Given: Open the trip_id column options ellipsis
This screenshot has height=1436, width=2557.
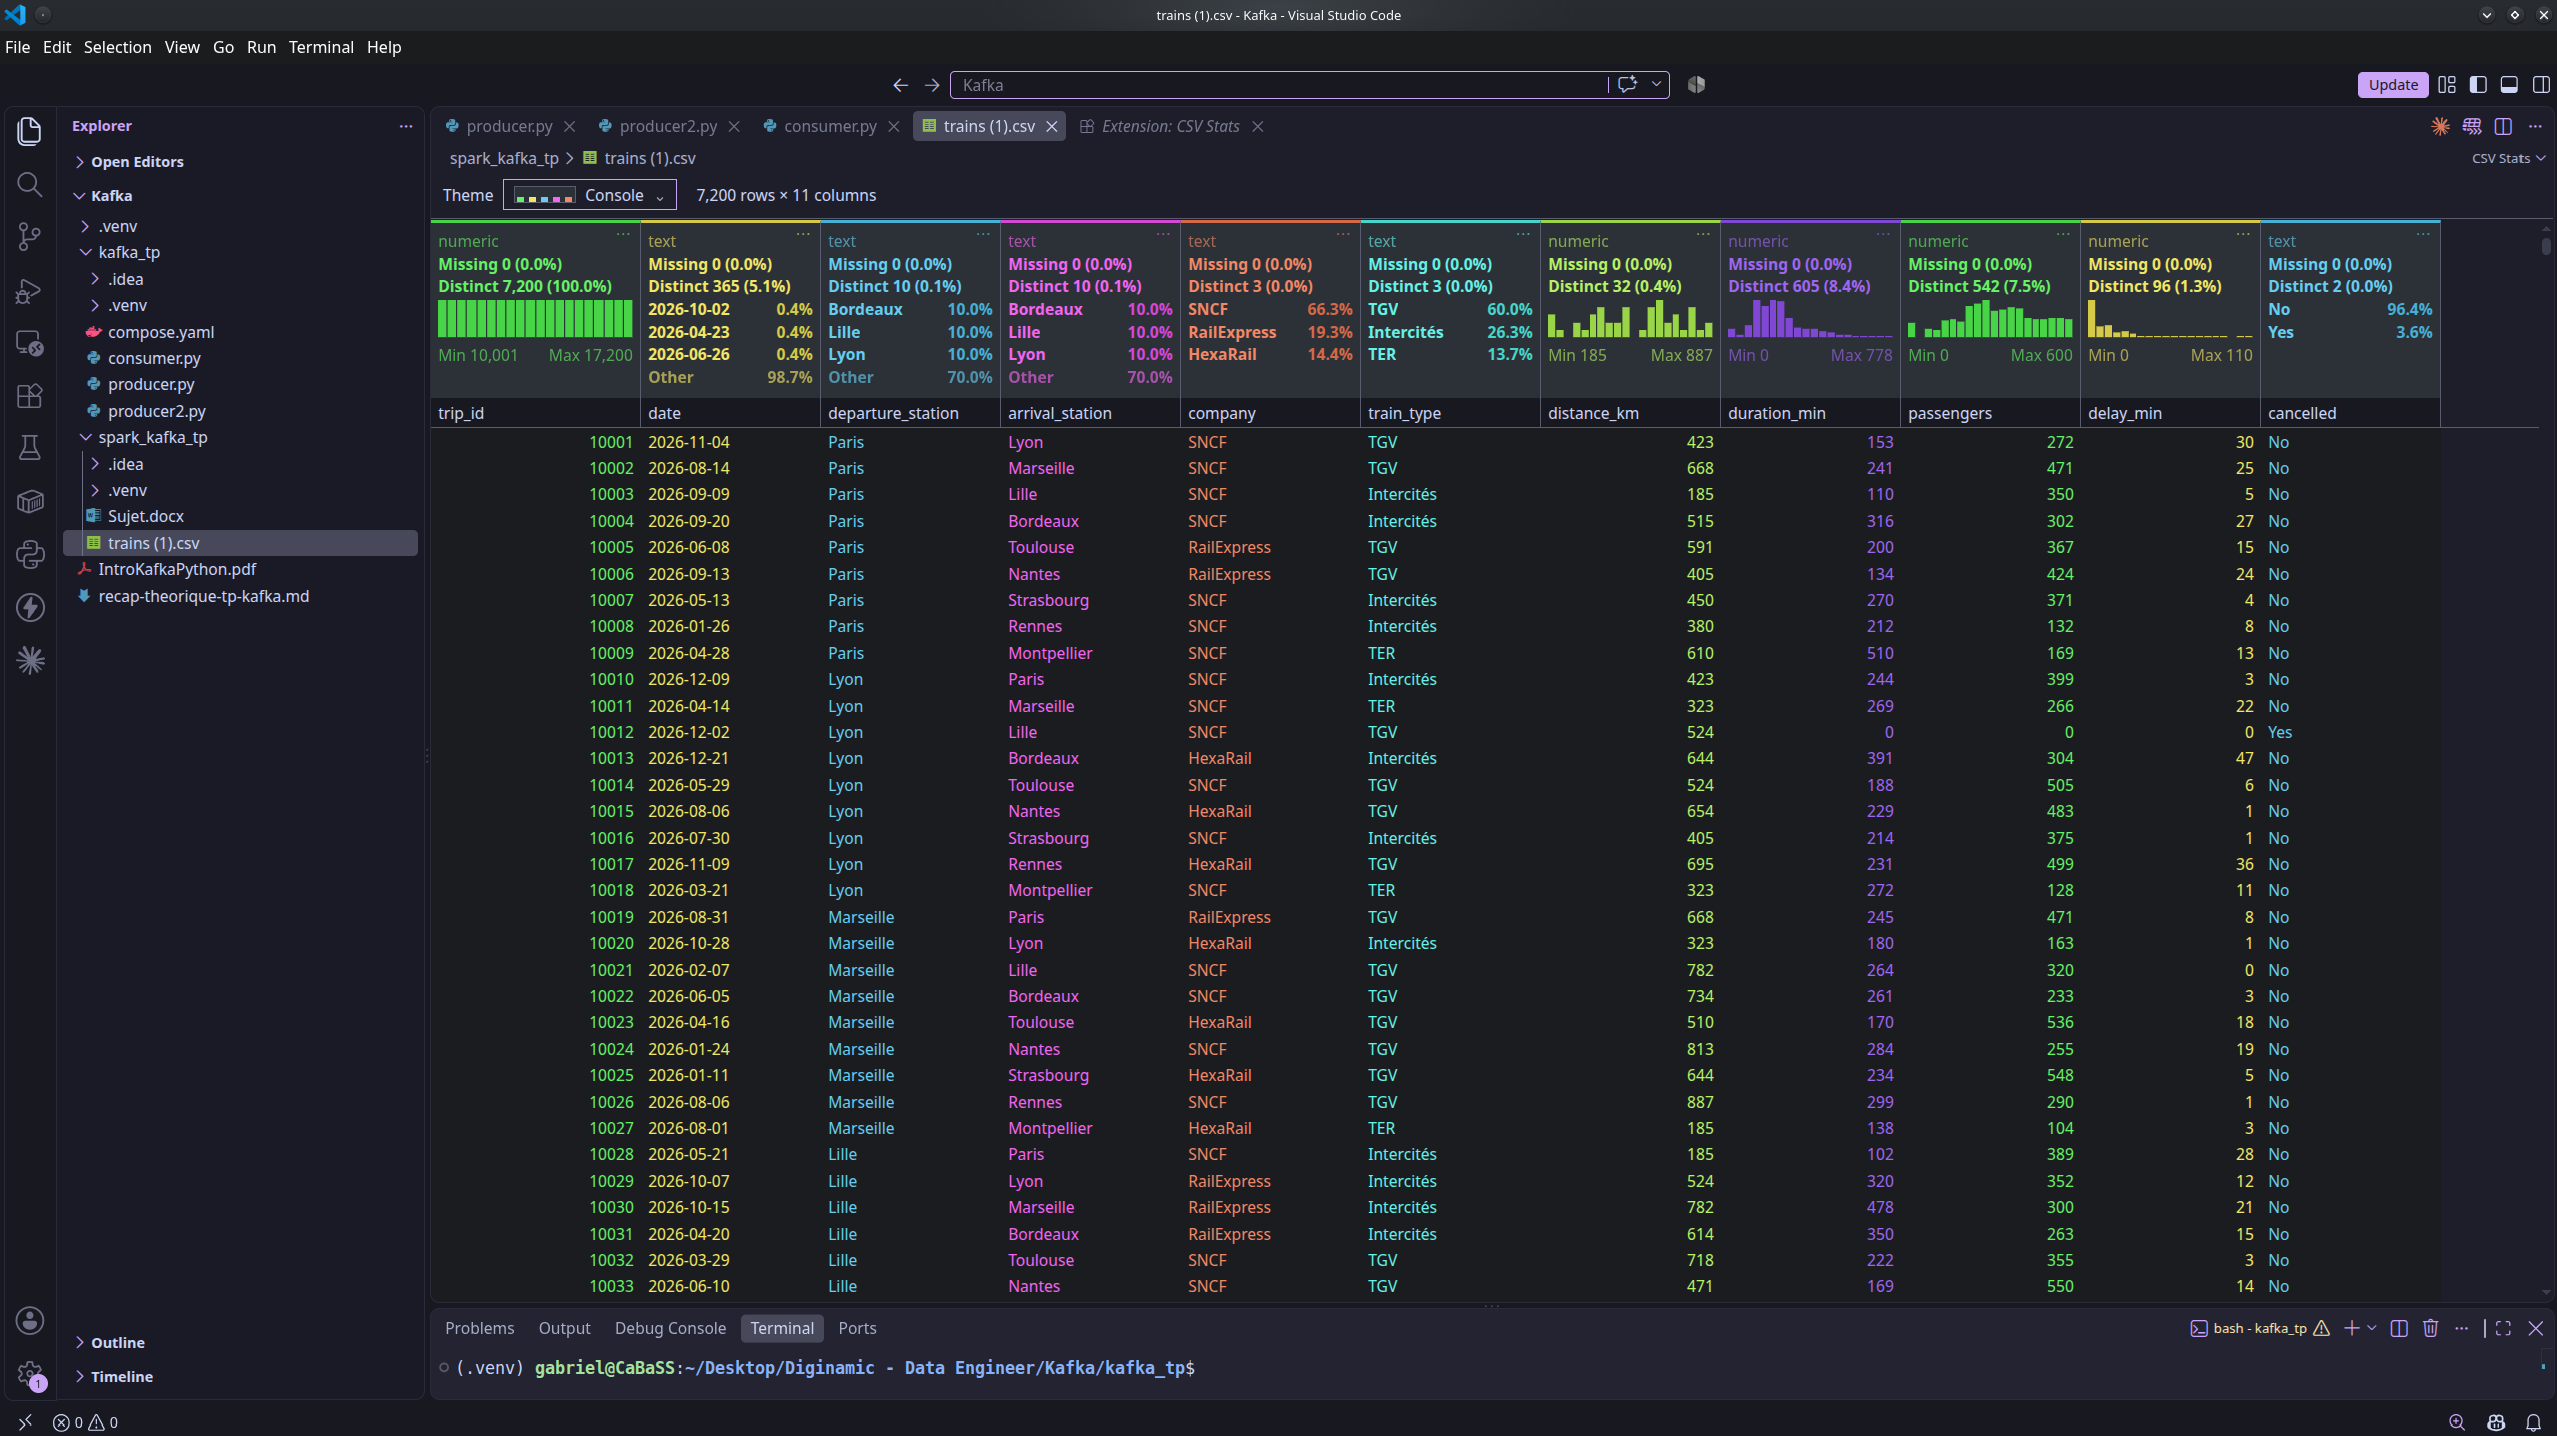Looking at the screenshot, I should (x=623, y=234).
